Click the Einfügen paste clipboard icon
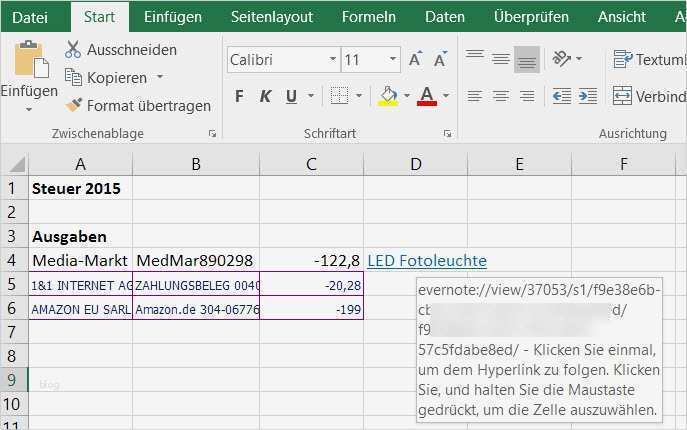The width and height of the screenshot is (687, 430). 30,59
